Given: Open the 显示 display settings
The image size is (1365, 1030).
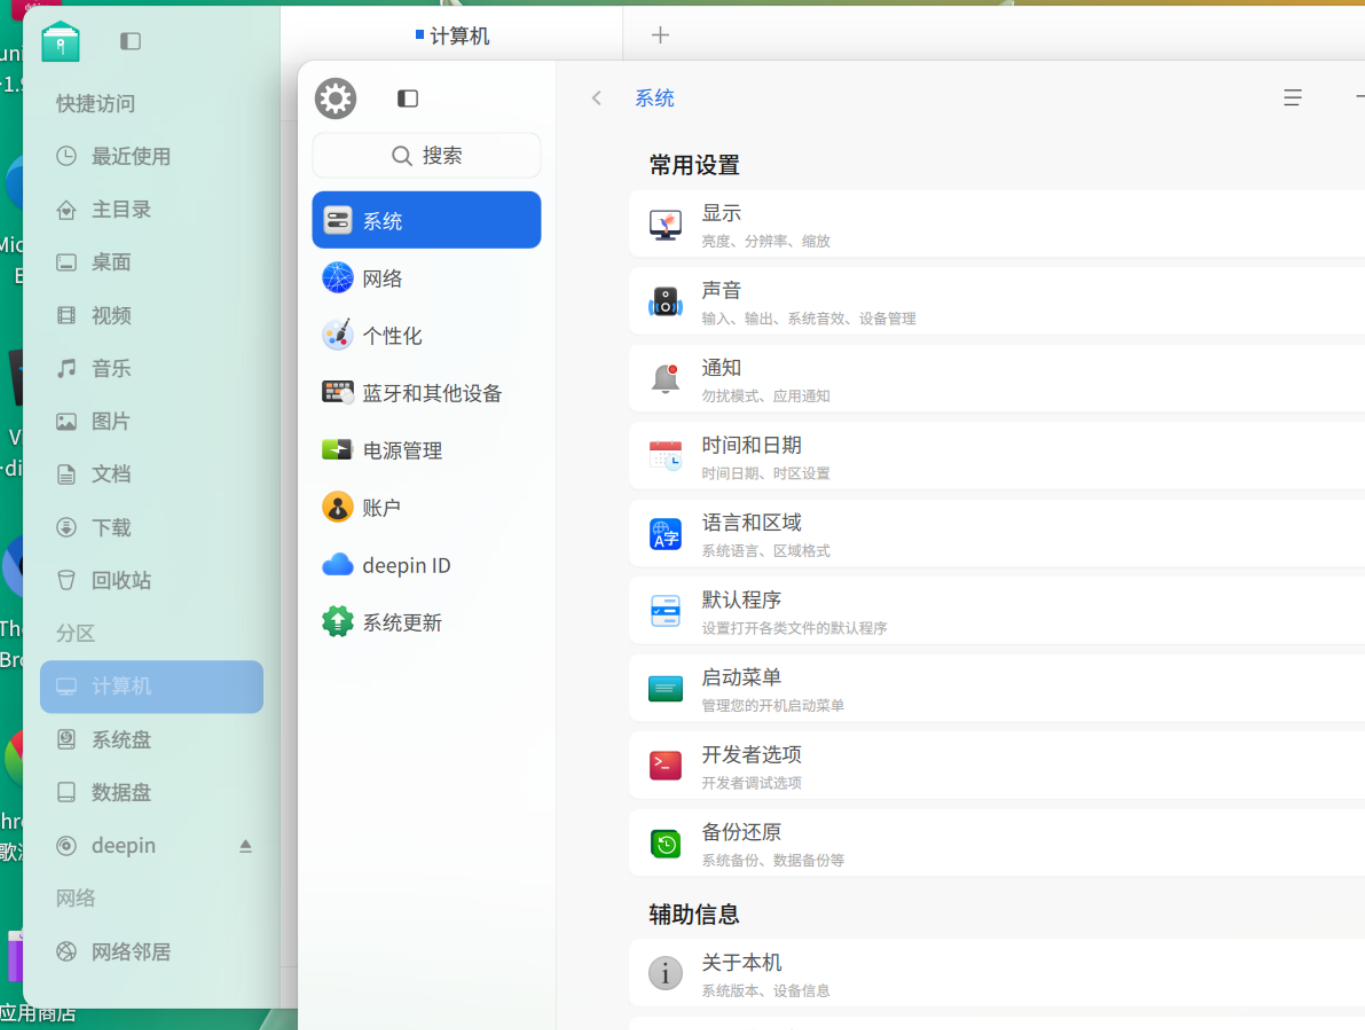Looking at the screenshot, I should coord(997,225).
